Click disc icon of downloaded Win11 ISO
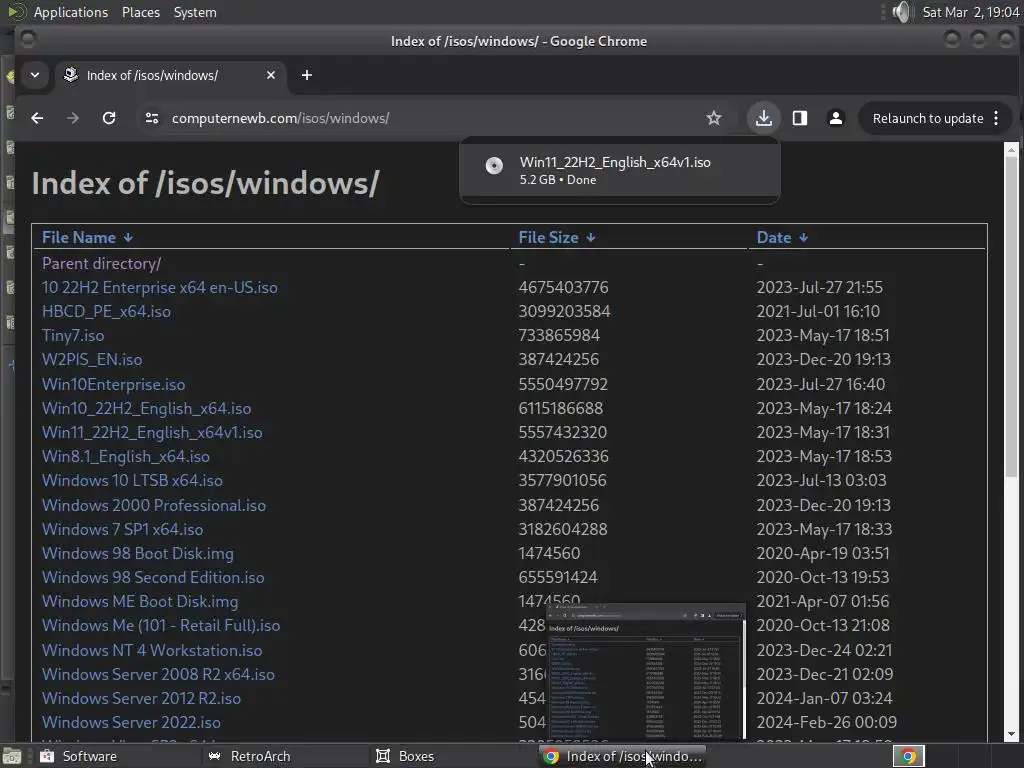Image resolution: width=1024 pixels, height=768 pixels. tap(494, 165)
